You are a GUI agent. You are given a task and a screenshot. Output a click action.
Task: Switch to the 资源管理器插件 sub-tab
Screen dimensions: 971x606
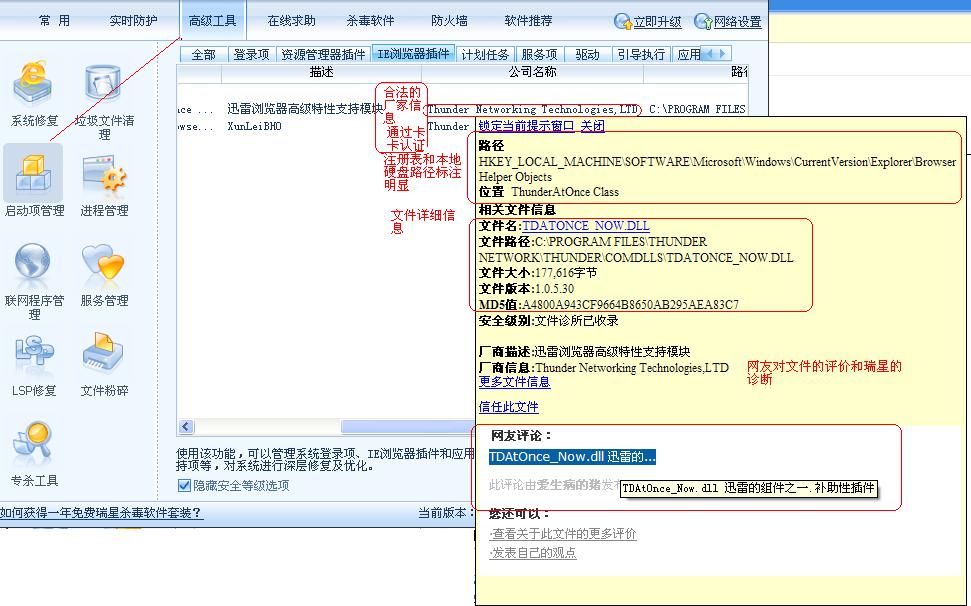click(323, 54)
